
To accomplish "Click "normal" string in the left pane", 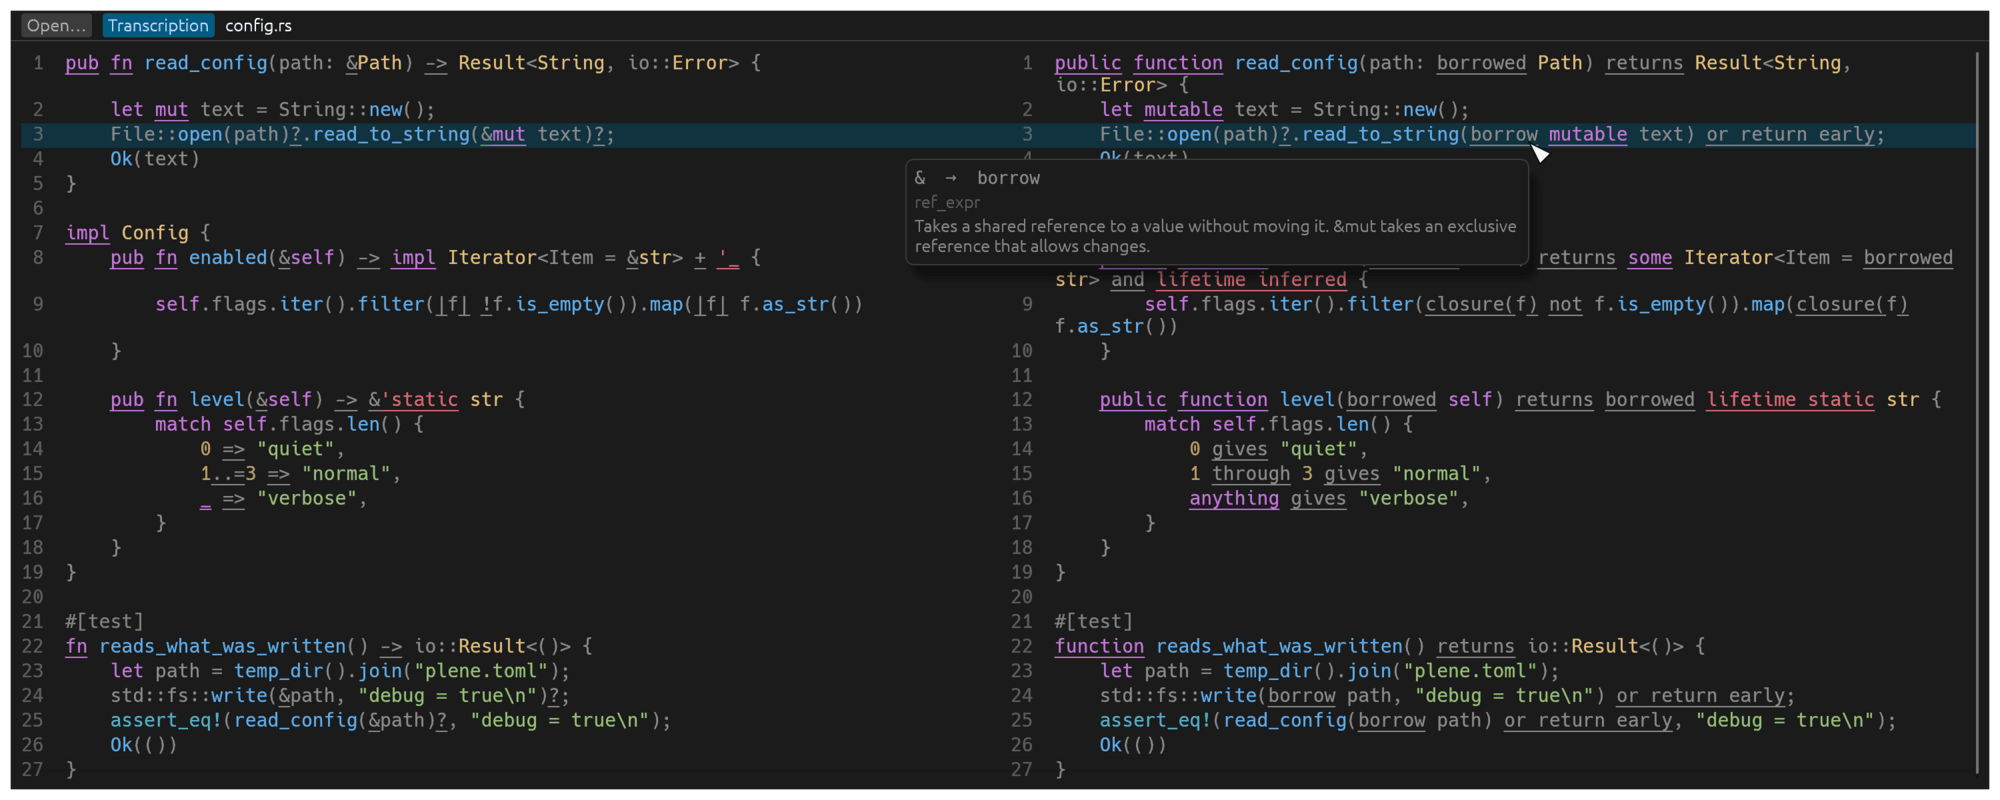I will (346, 474).
